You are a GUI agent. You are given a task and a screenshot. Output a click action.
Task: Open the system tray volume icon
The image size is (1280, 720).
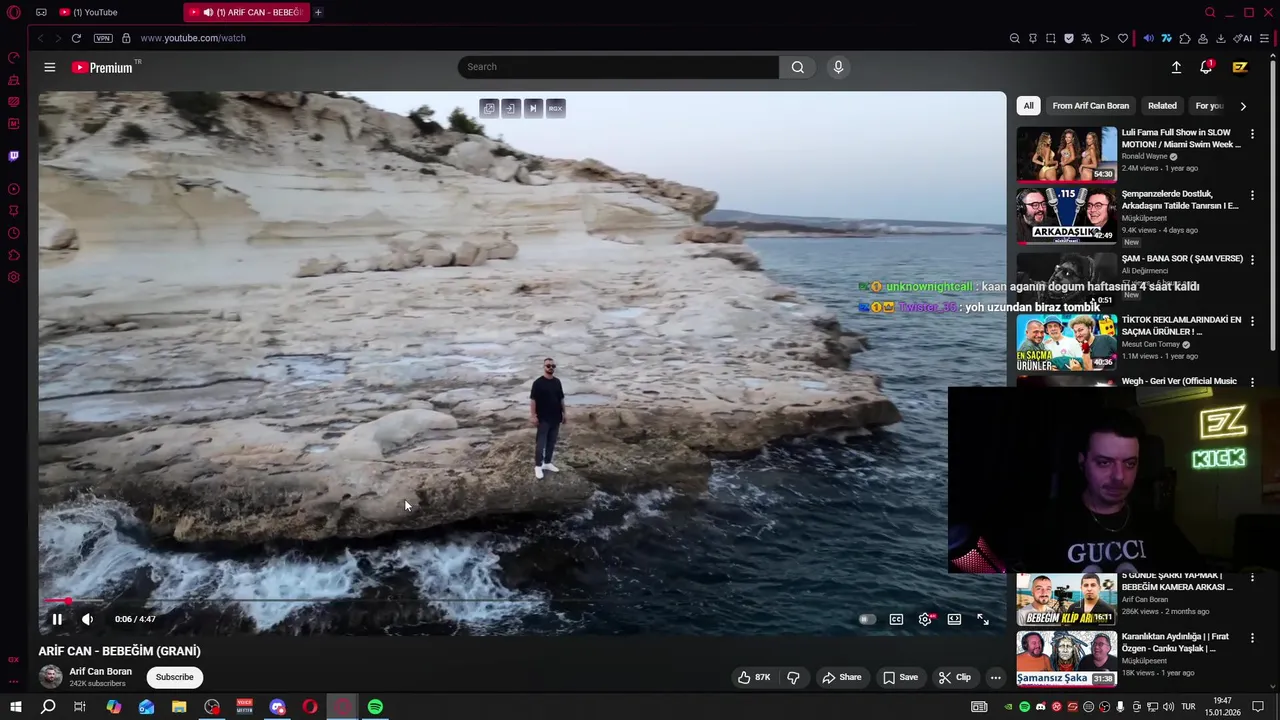(1168, 707)
